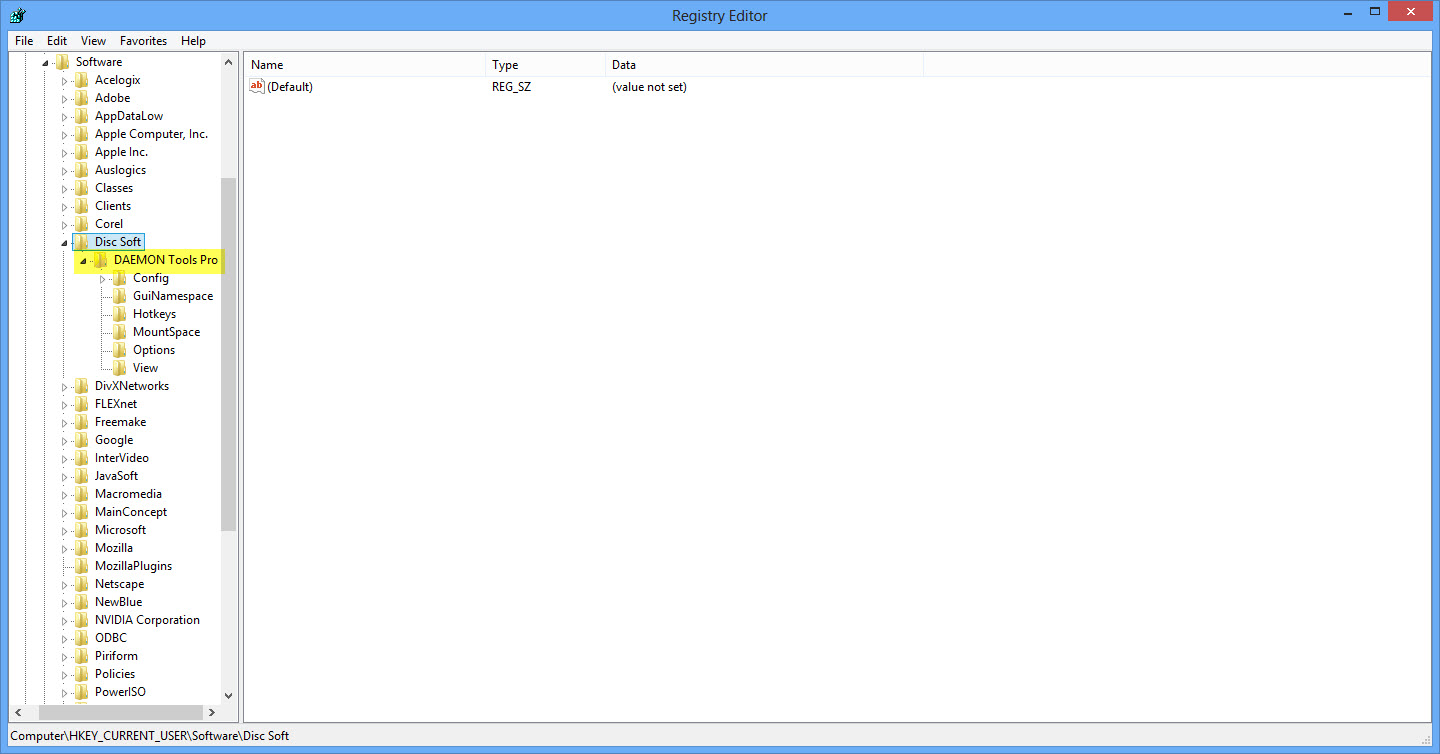The image size is (1440, 754).
Task: Click the Microsoft folder icon
Action: coord(82,530)
